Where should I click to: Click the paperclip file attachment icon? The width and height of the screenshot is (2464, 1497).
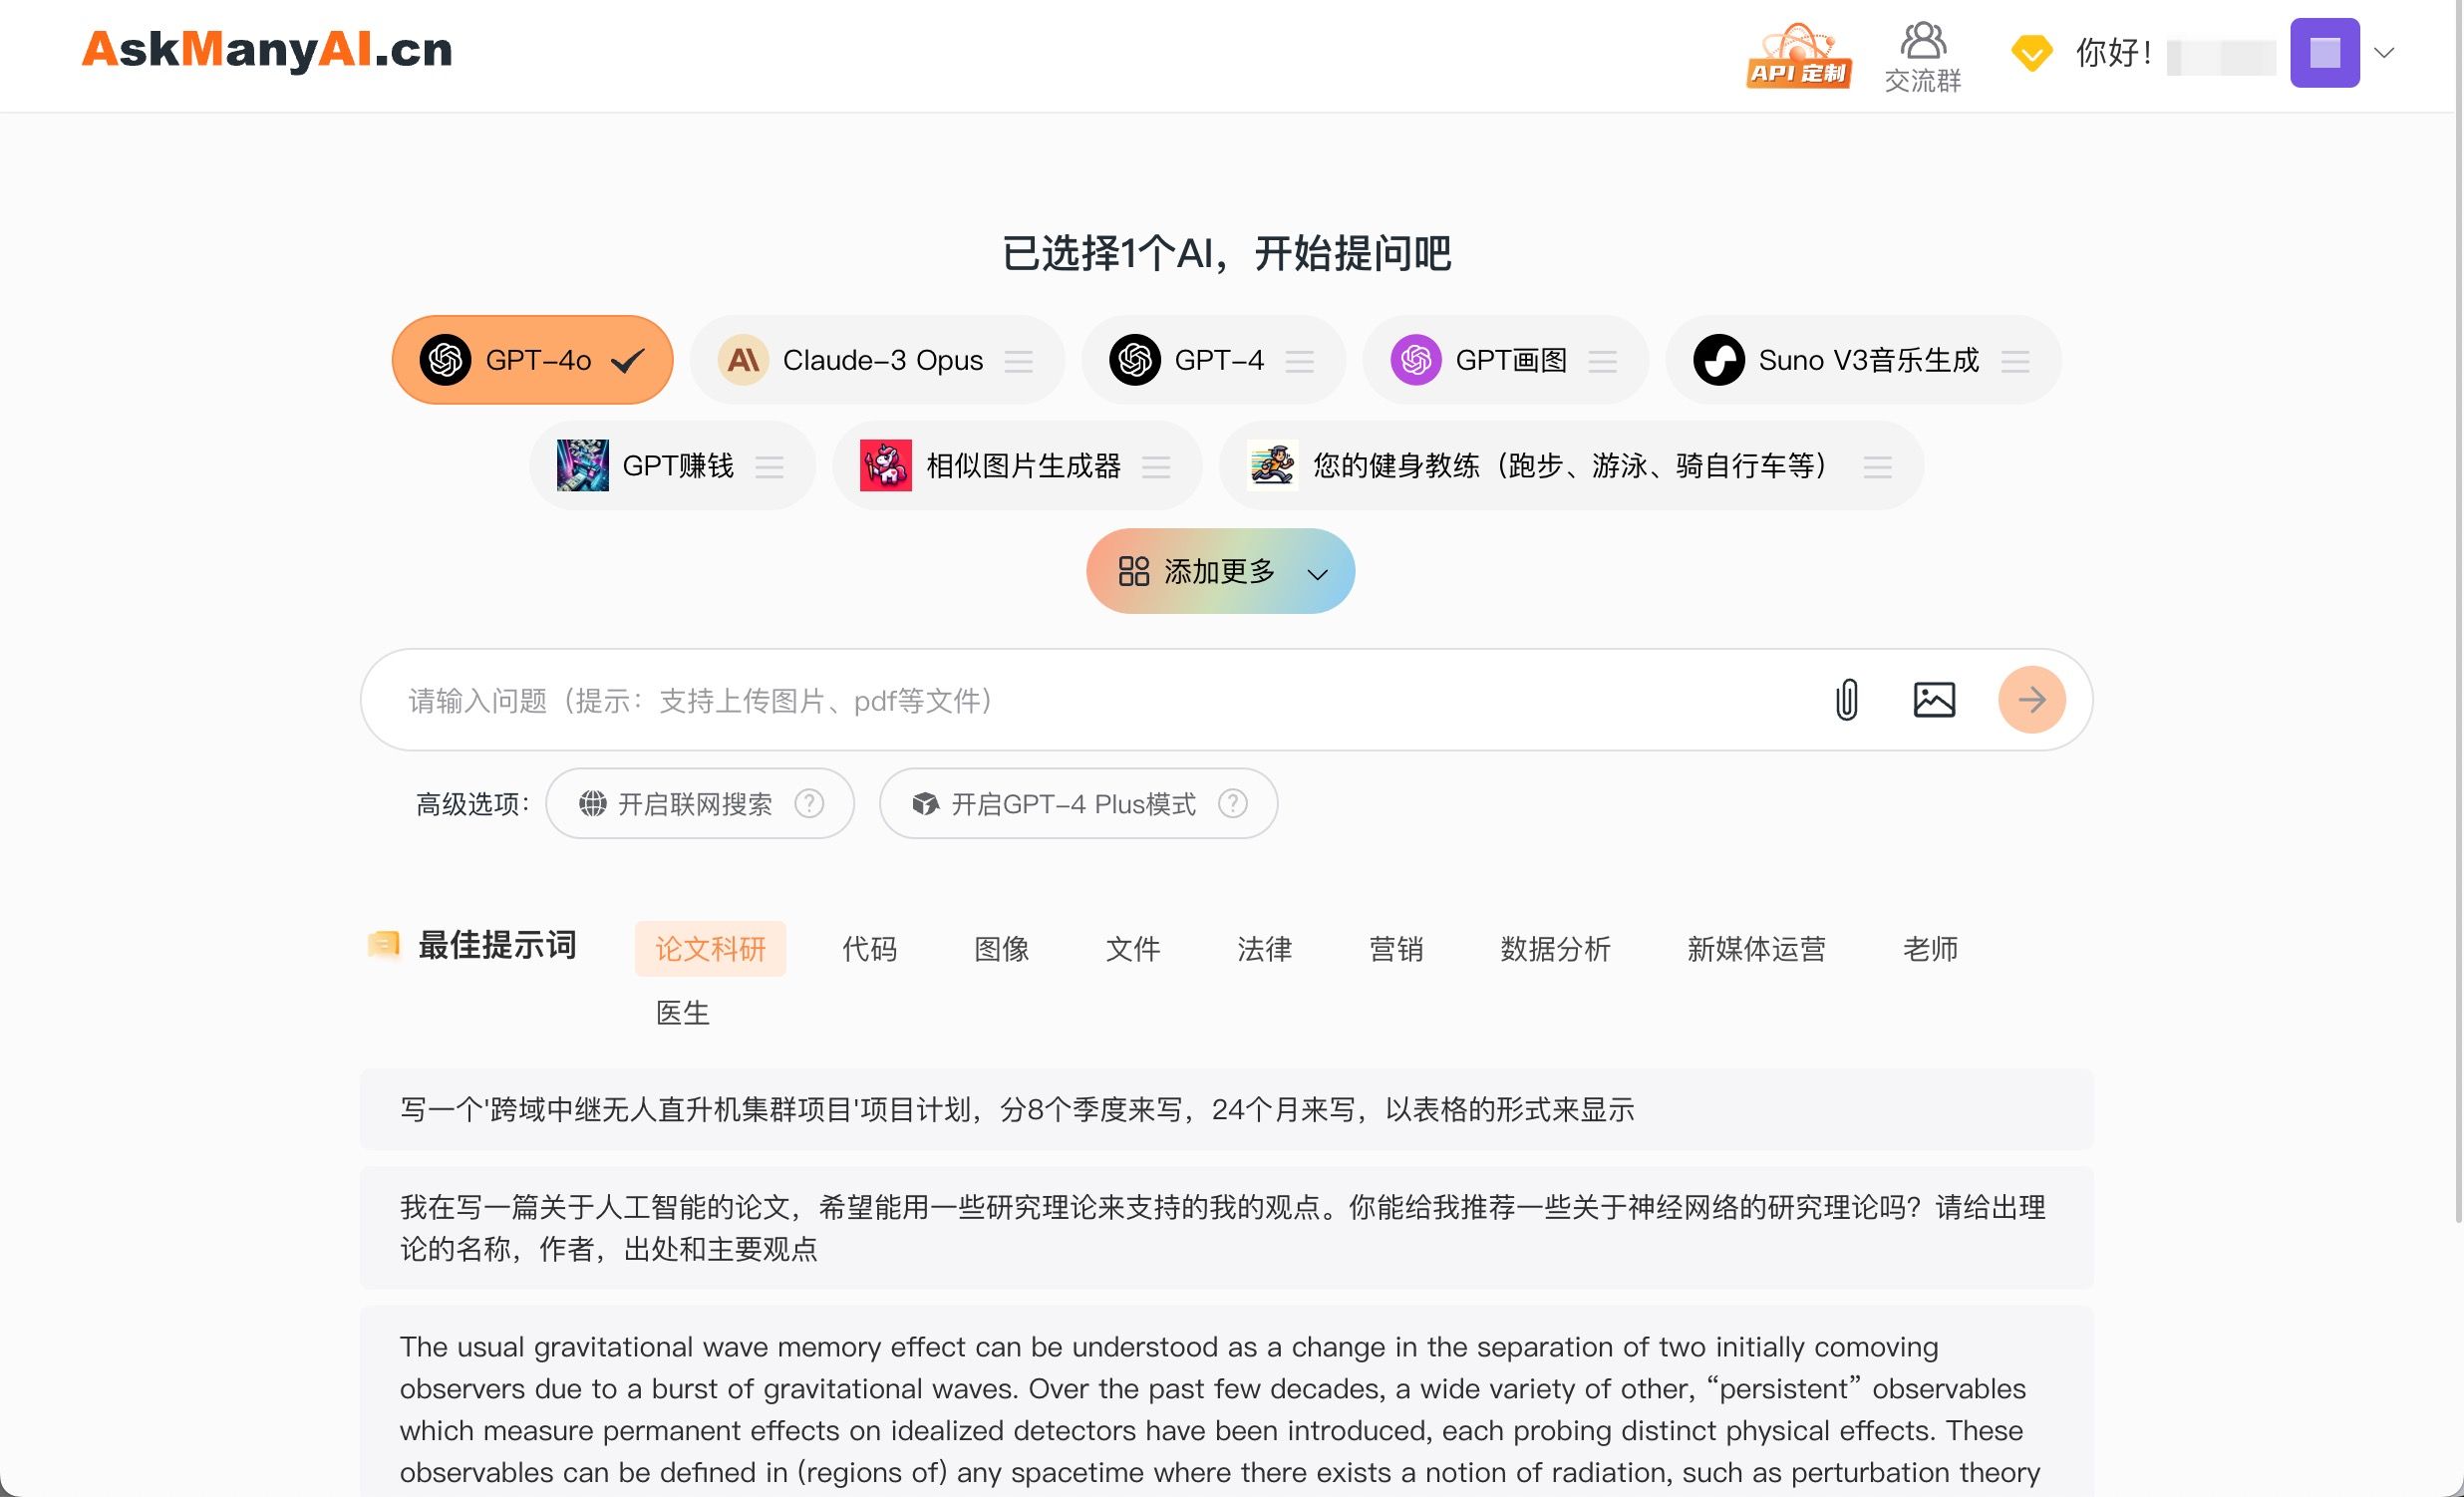[x=1846, y=699]
